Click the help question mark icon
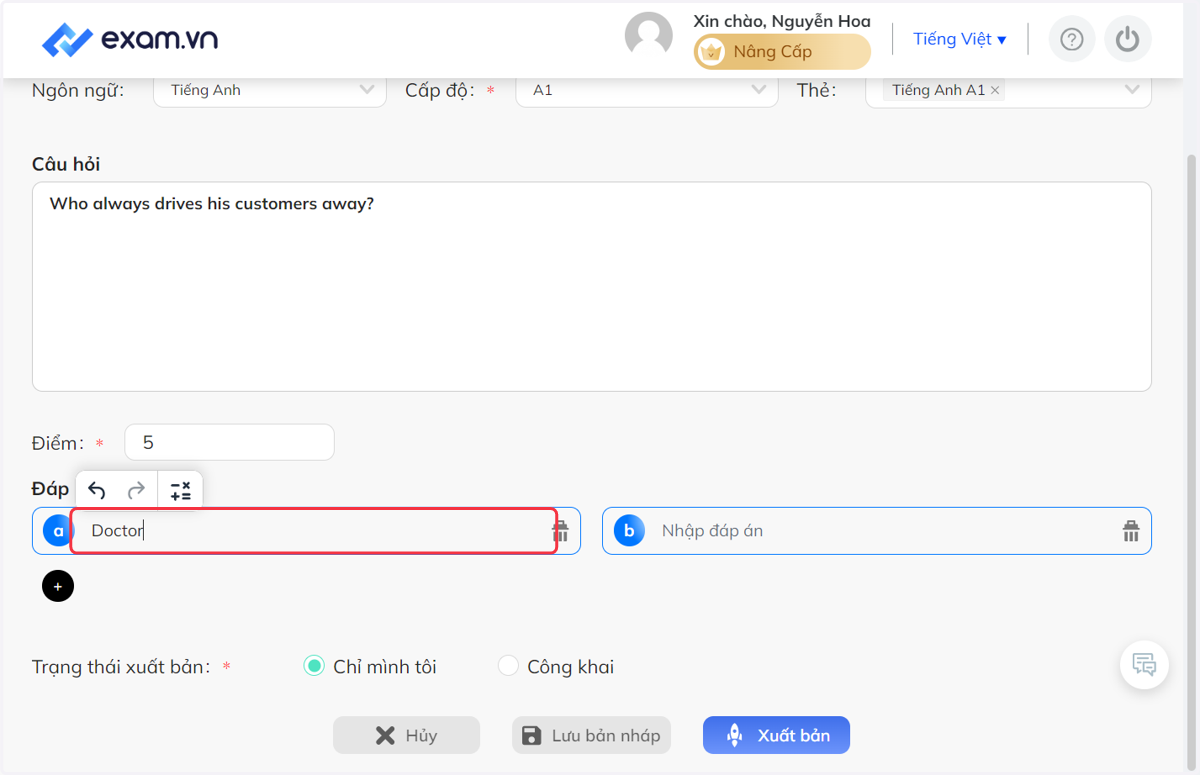 click(1071, 39)
